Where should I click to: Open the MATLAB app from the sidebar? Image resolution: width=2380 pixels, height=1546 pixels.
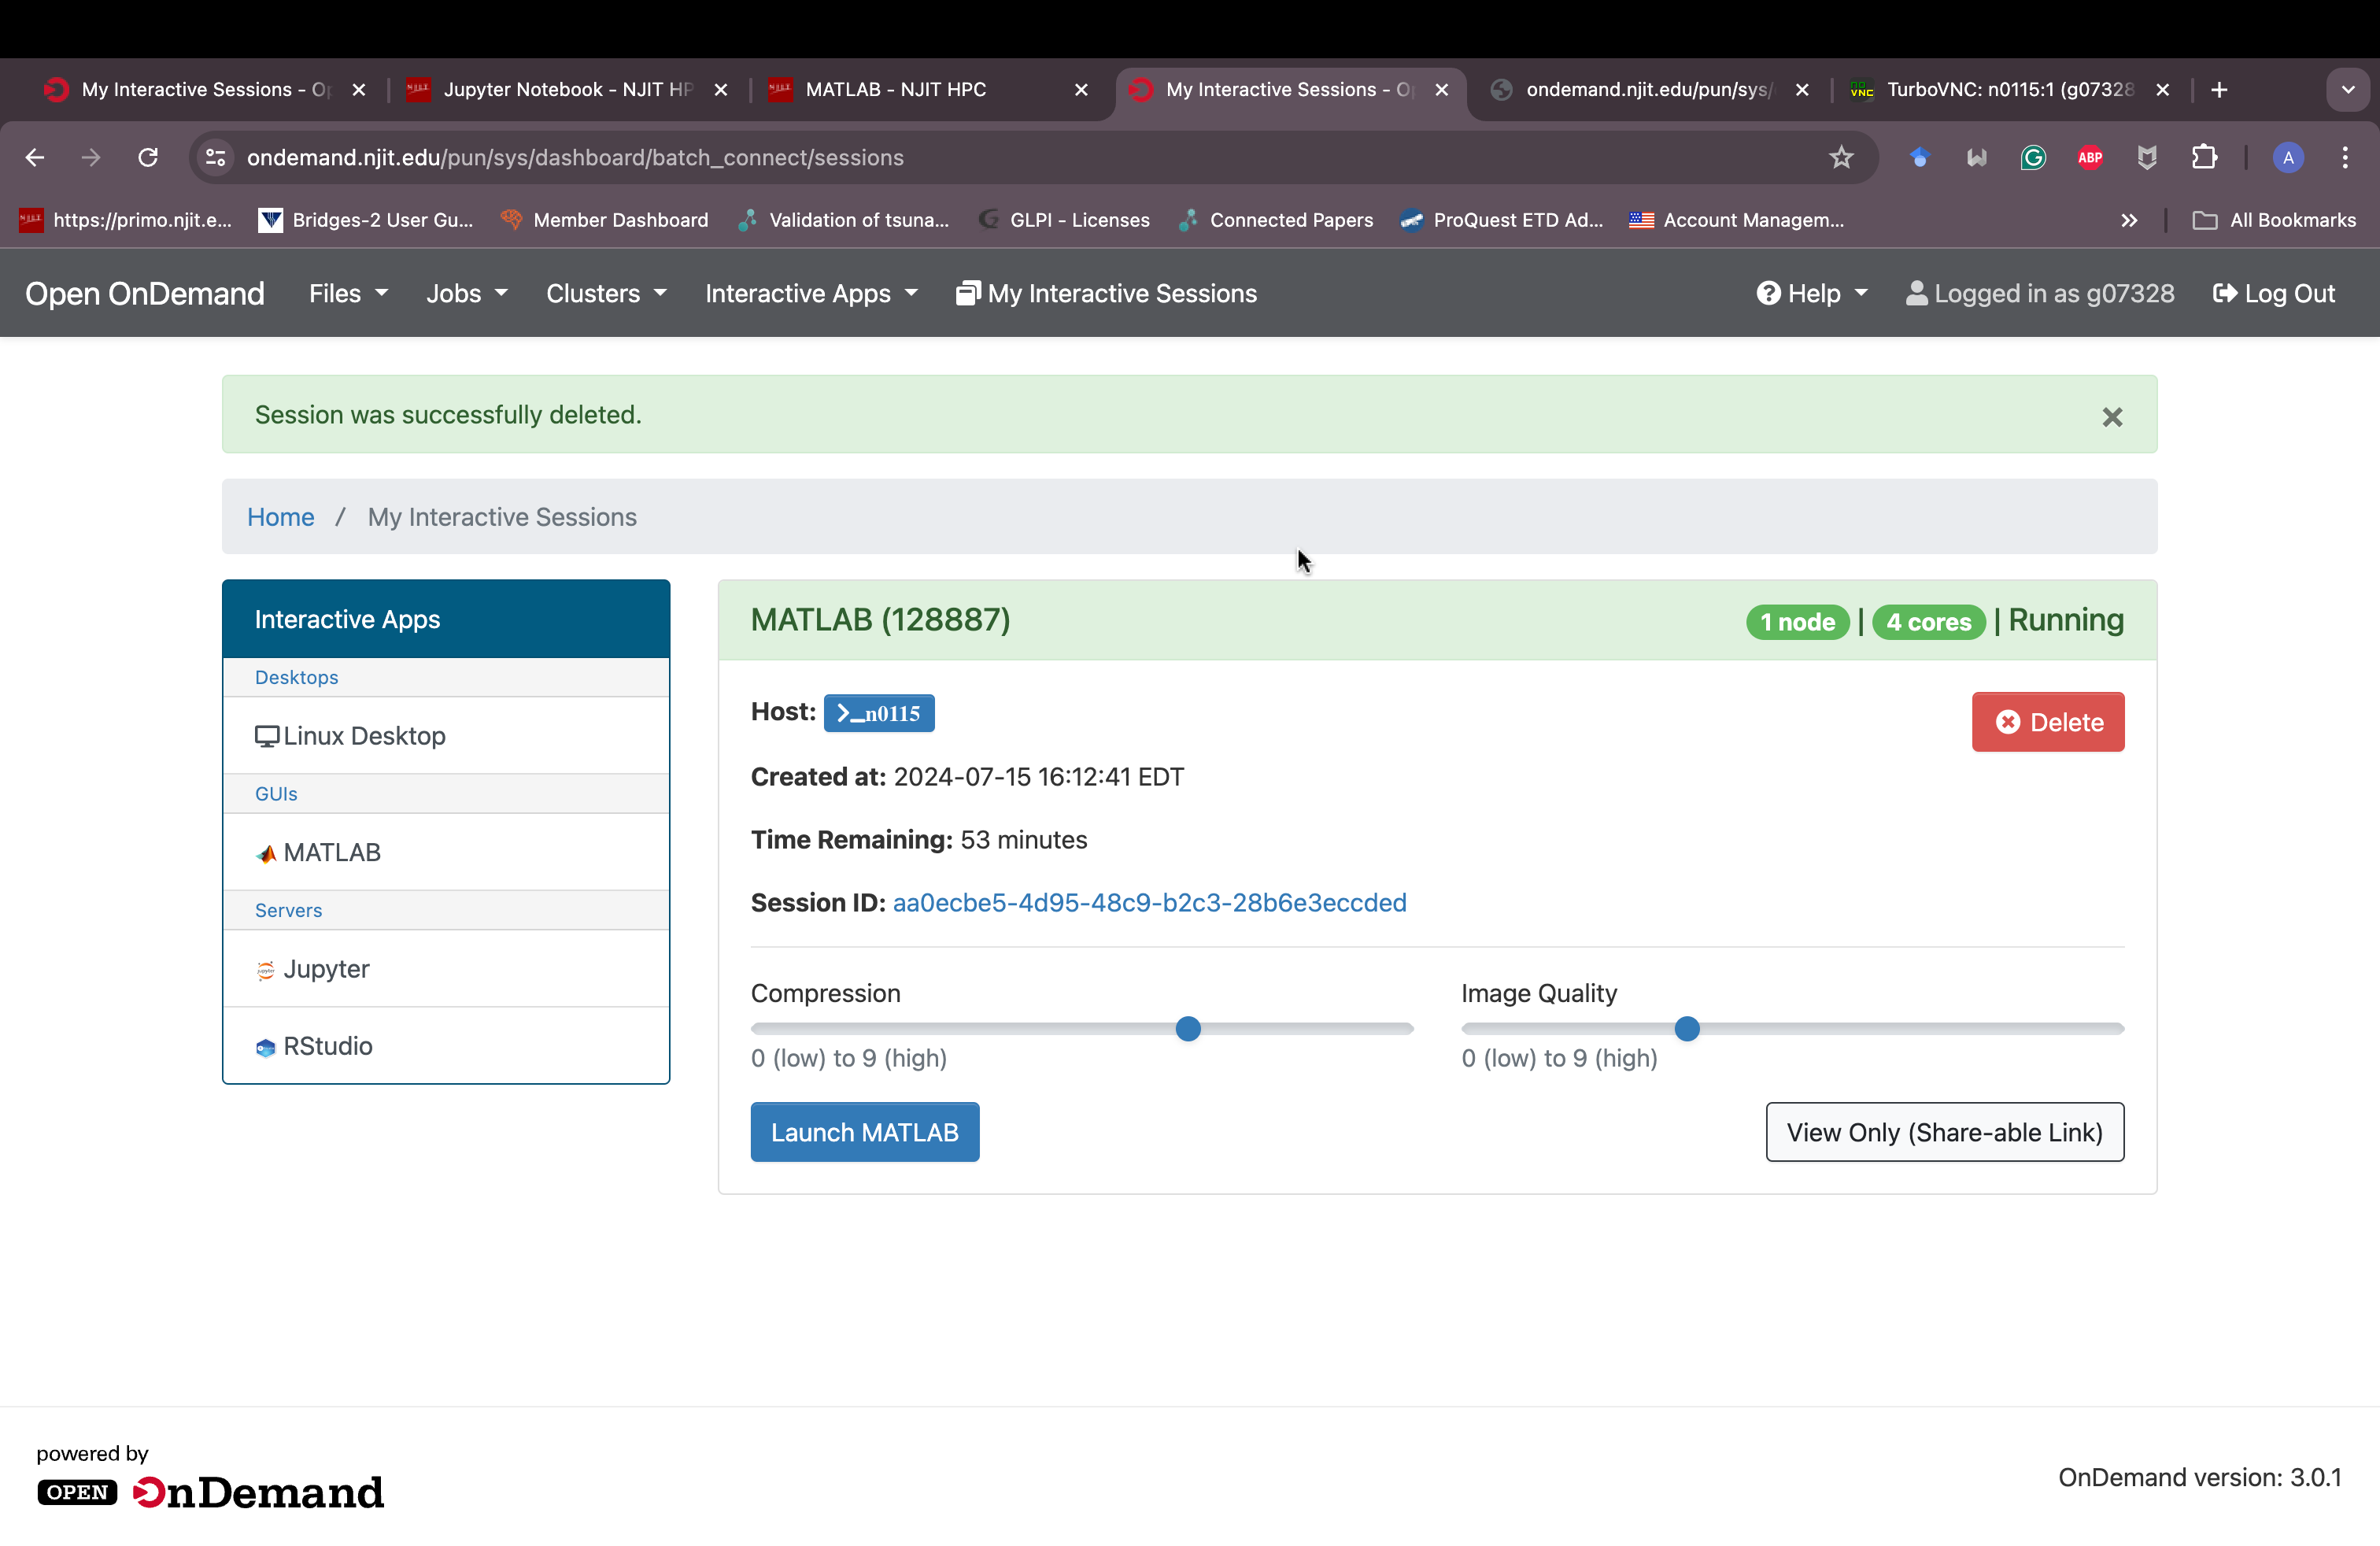pyautogui.click(x=446, y=852)
